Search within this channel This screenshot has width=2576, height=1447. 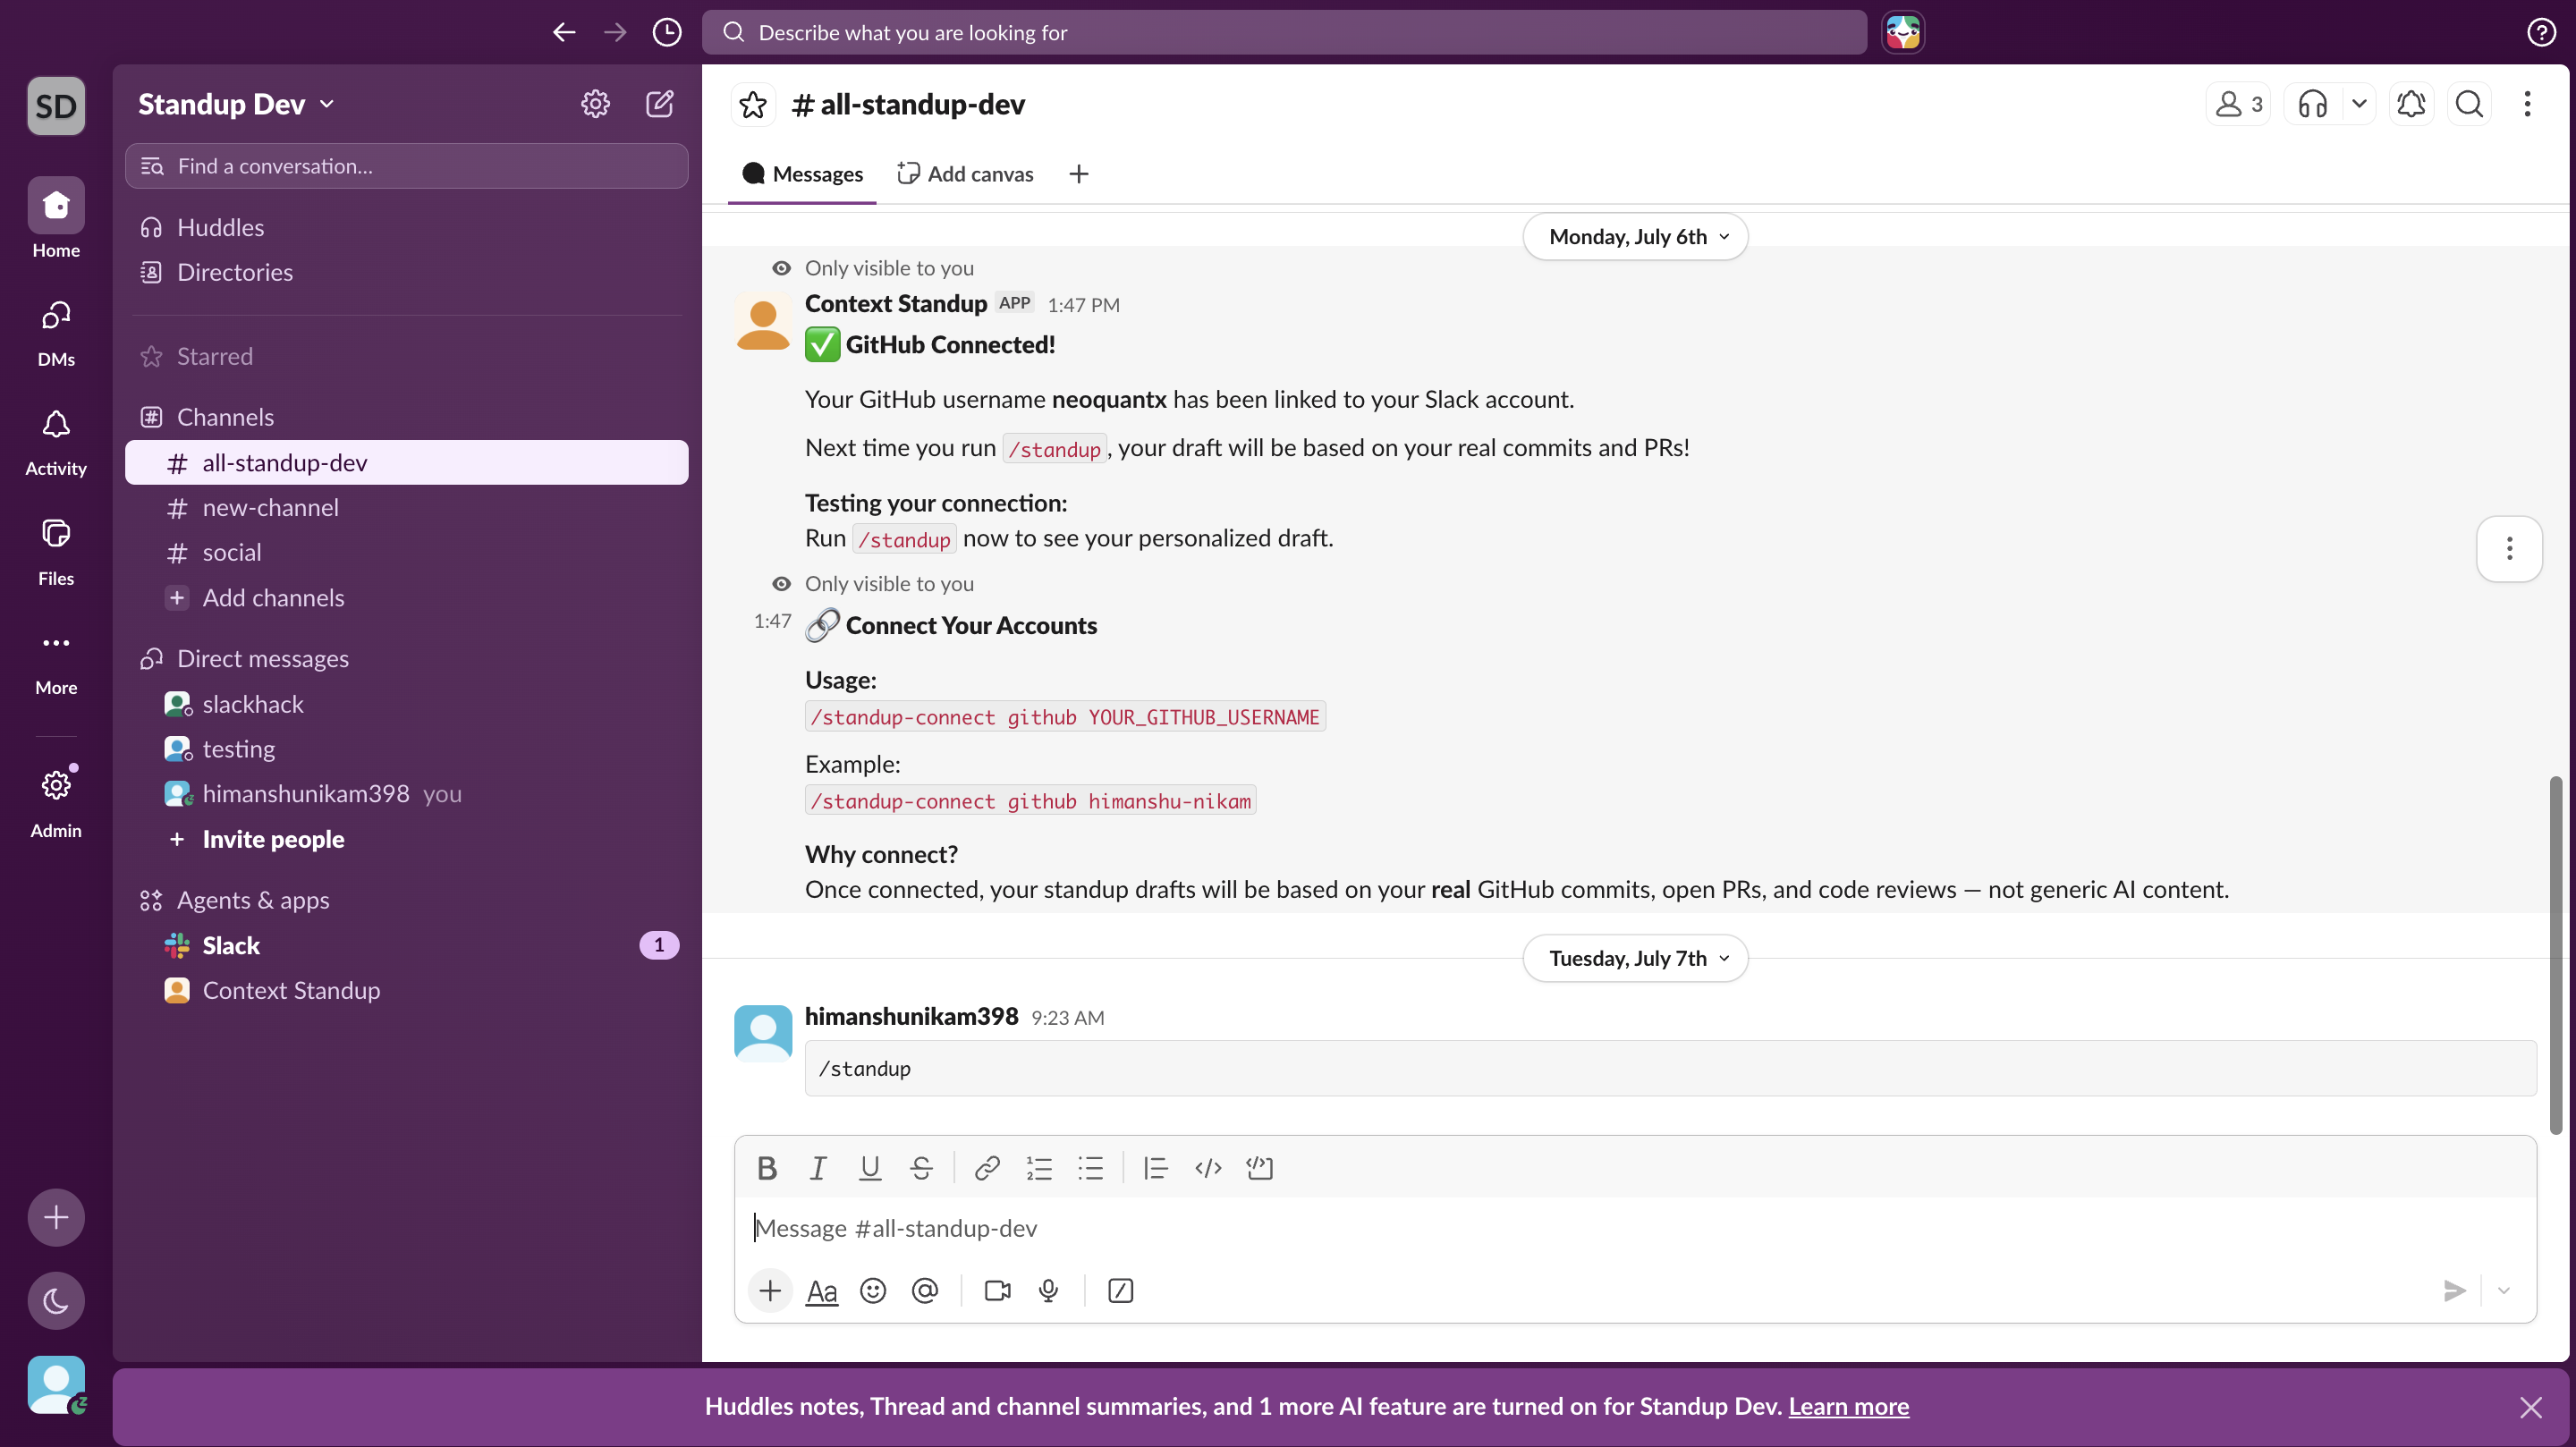tap(2469, 104)
